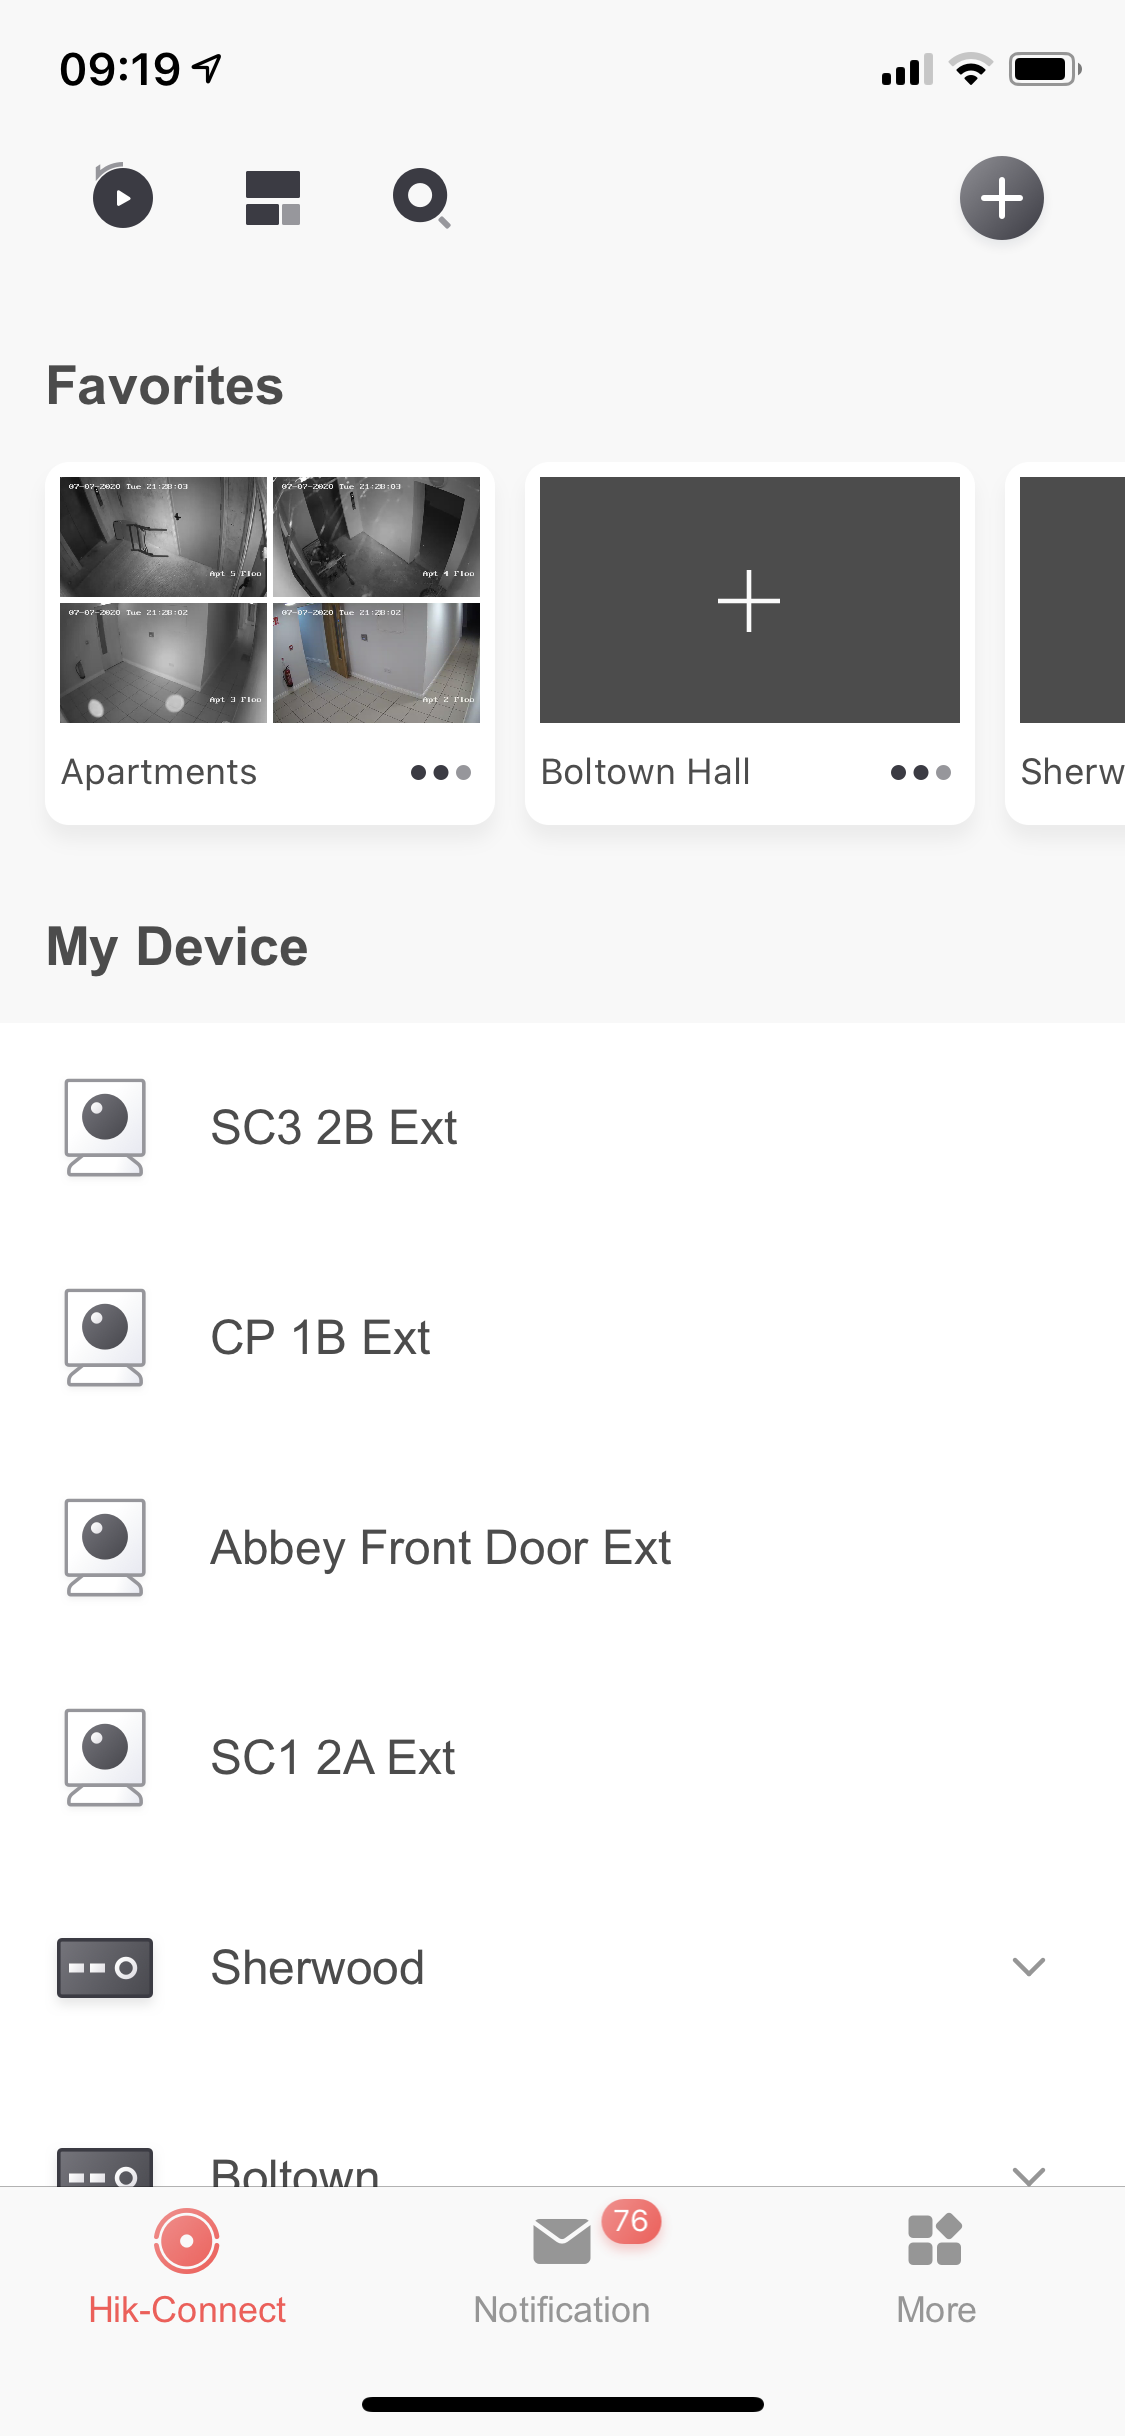1125x2436 pixels.
Task: Tap the CP 1B Ext camera icon
Action: click(105, 1337)
